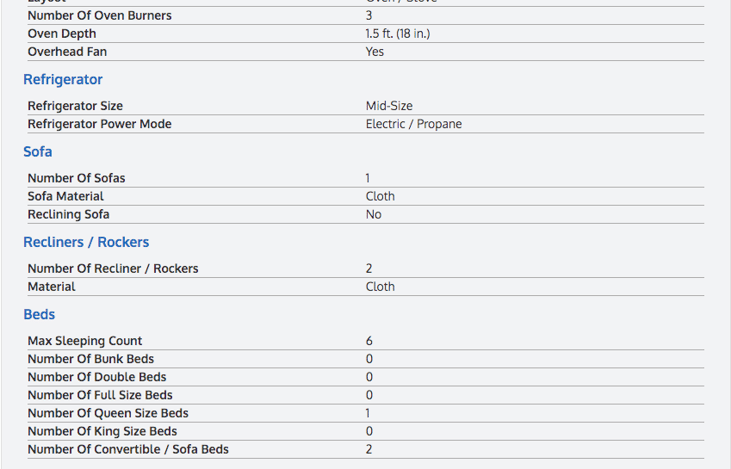
Task: Click the Oven Depth label
Action: [x=62, y=34]
